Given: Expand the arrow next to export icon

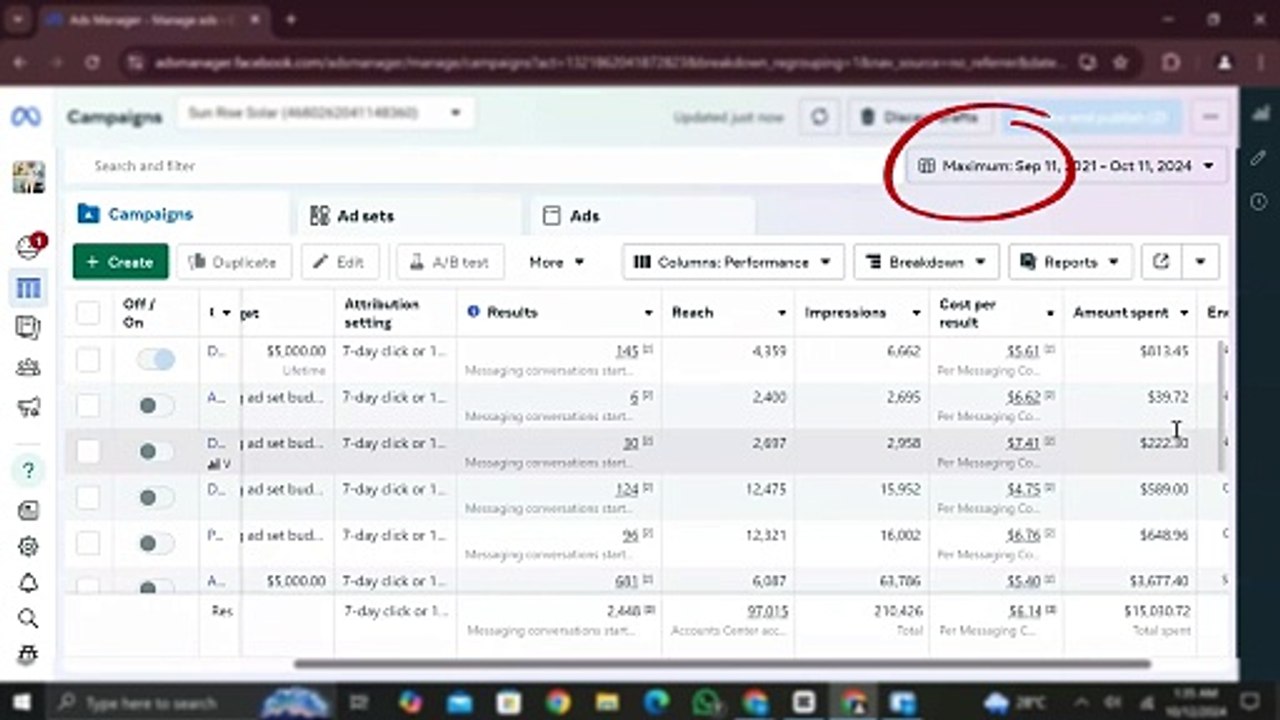Looking at the screenshot, I should (1200, 262).
